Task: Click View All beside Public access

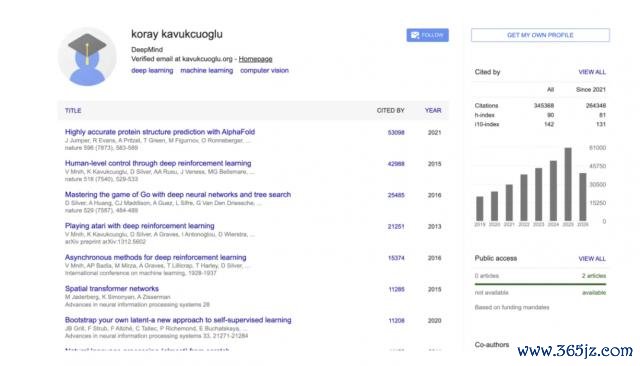Action: [592, 259]
